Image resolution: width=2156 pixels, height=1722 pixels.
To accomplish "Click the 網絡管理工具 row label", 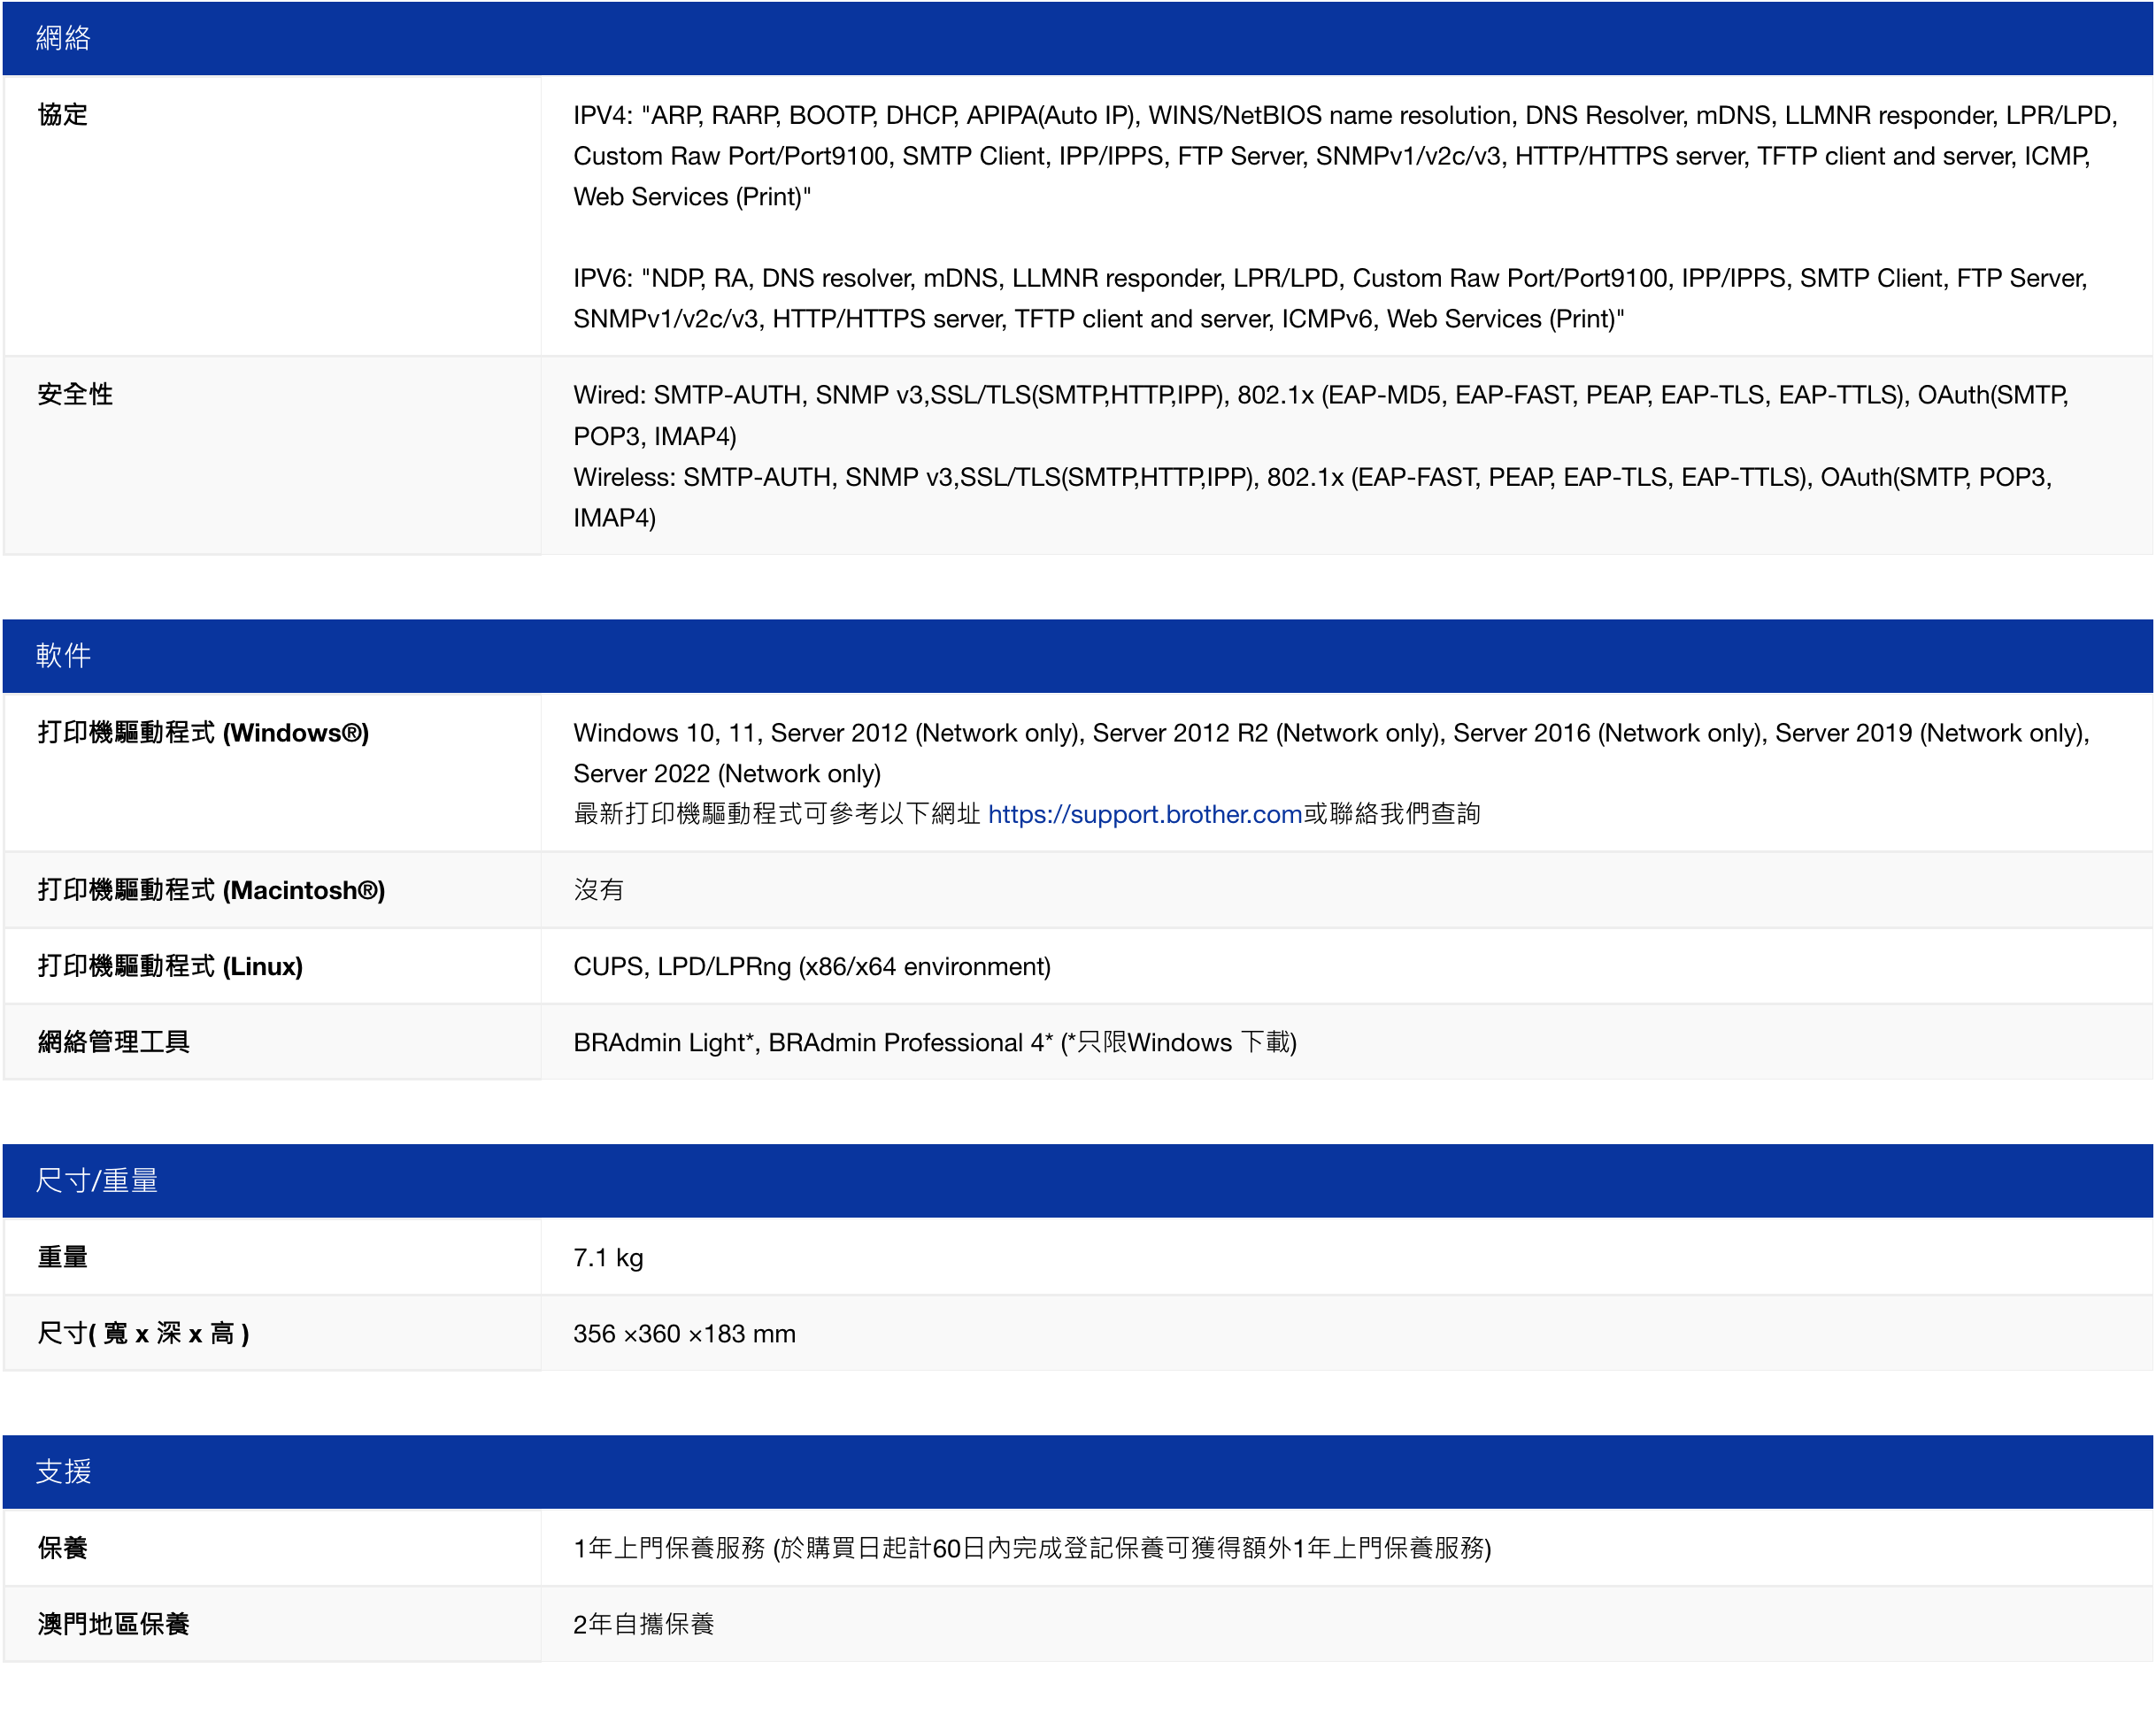I will tap(113, 1042).
